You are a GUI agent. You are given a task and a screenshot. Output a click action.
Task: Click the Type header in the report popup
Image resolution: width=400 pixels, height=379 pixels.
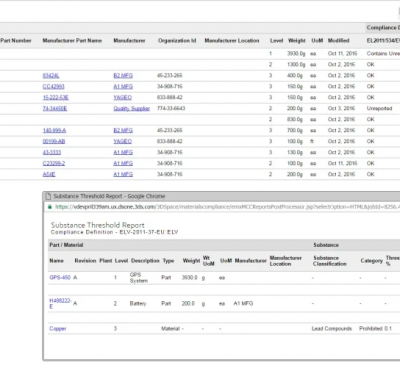168,261
